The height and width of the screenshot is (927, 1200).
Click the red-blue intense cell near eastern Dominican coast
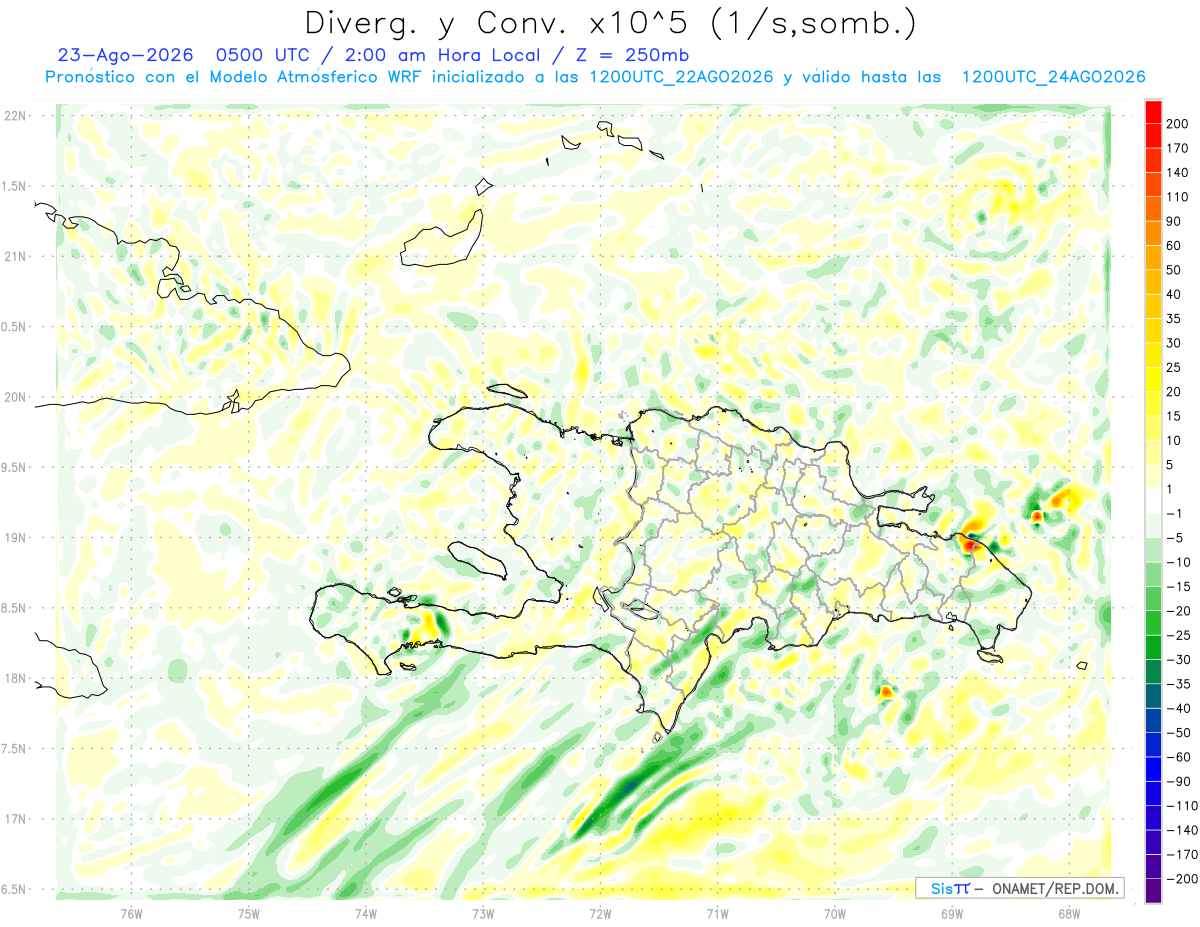pyautogui.click(x=969, y=544)
